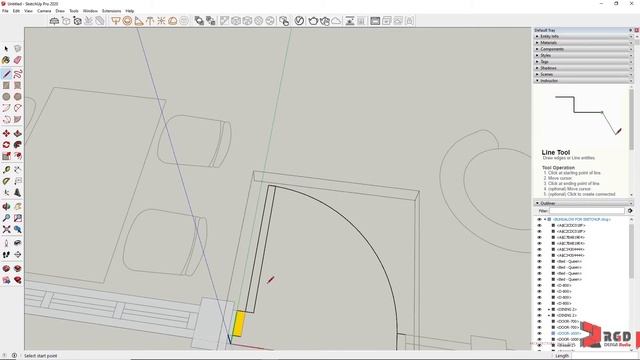Activate the Push/Pull tool
This screenshot has height=360, width=640.
point(18,133)
